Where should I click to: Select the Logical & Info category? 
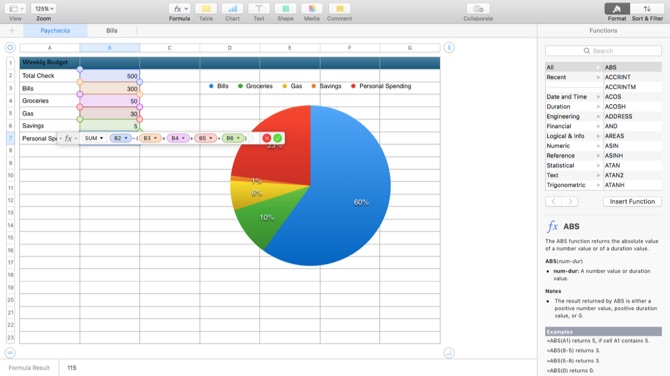coord(574,136)
